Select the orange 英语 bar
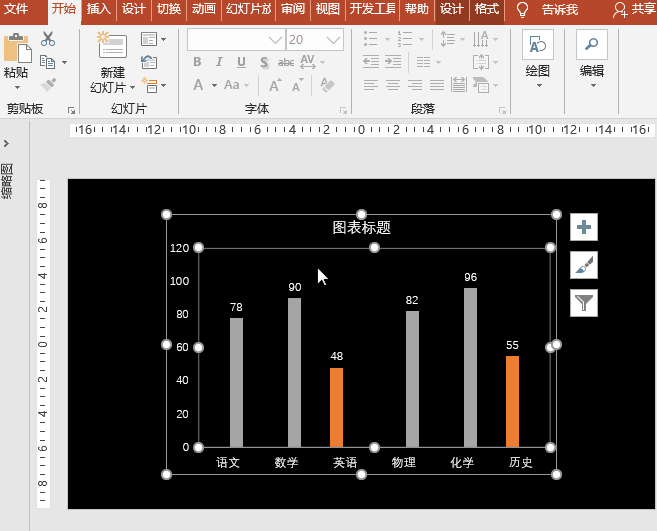 tap(336, 407)
